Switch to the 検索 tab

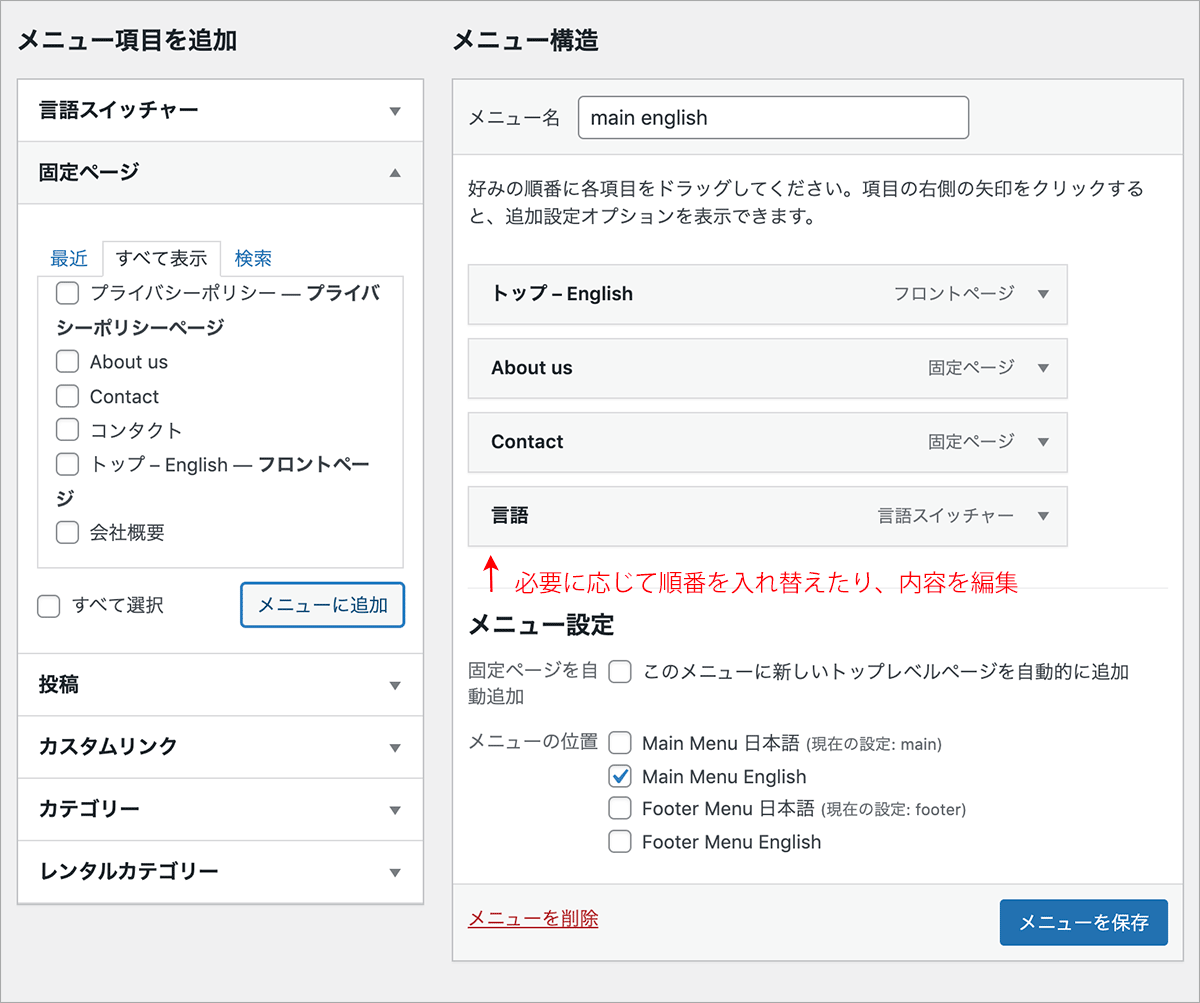coord(253,259)
